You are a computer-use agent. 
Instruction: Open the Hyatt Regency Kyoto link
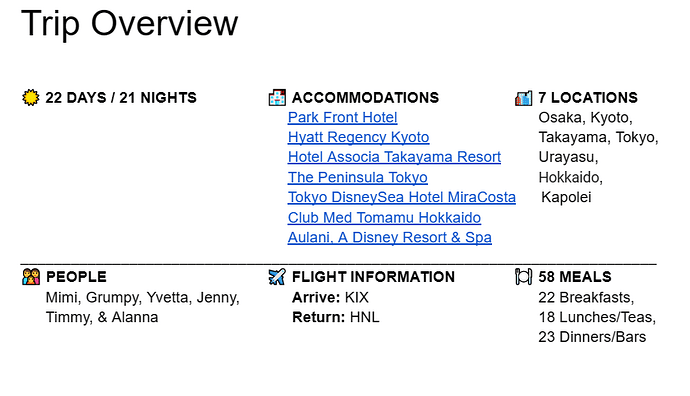point(358,137)
